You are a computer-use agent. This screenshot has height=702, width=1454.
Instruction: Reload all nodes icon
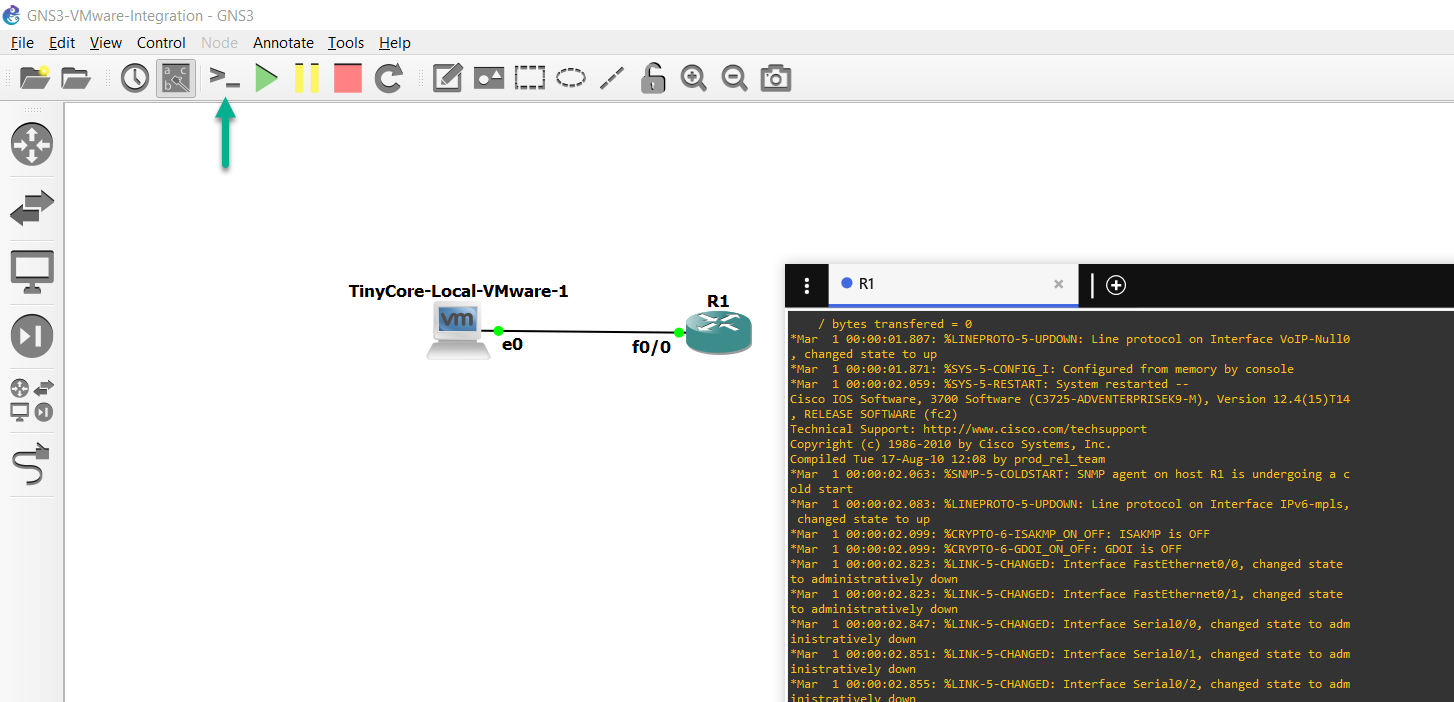coord(389,78)
